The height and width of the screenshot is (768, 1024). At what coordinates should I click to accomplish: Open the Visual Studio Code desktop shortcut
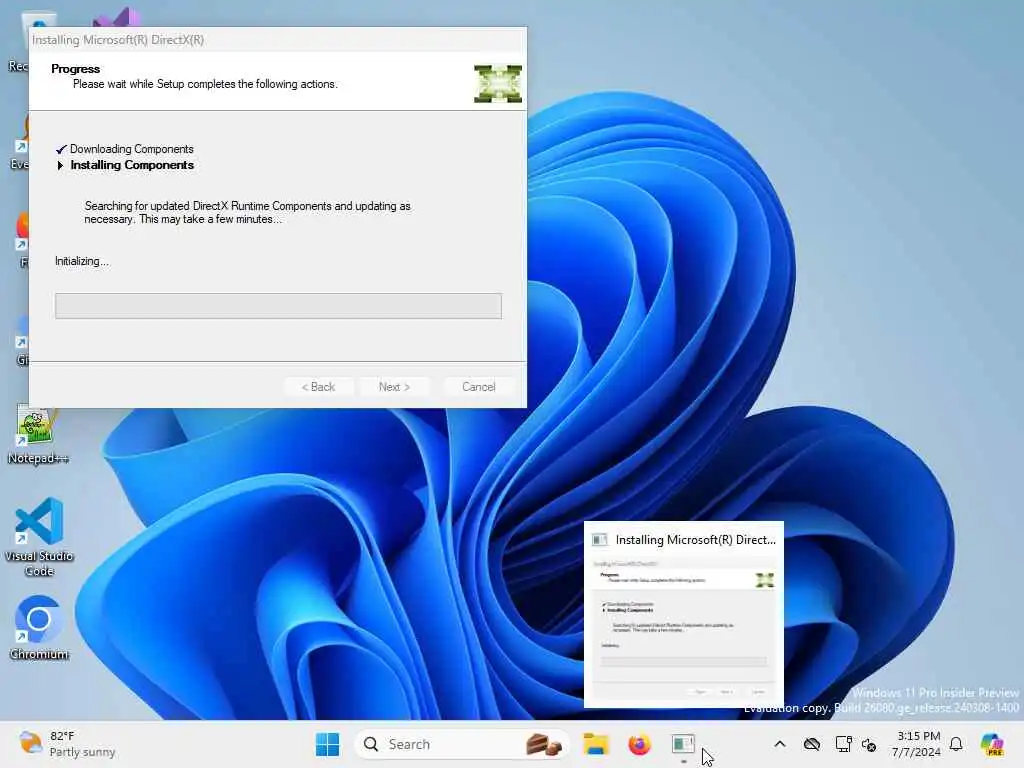(x=39, y=537)
